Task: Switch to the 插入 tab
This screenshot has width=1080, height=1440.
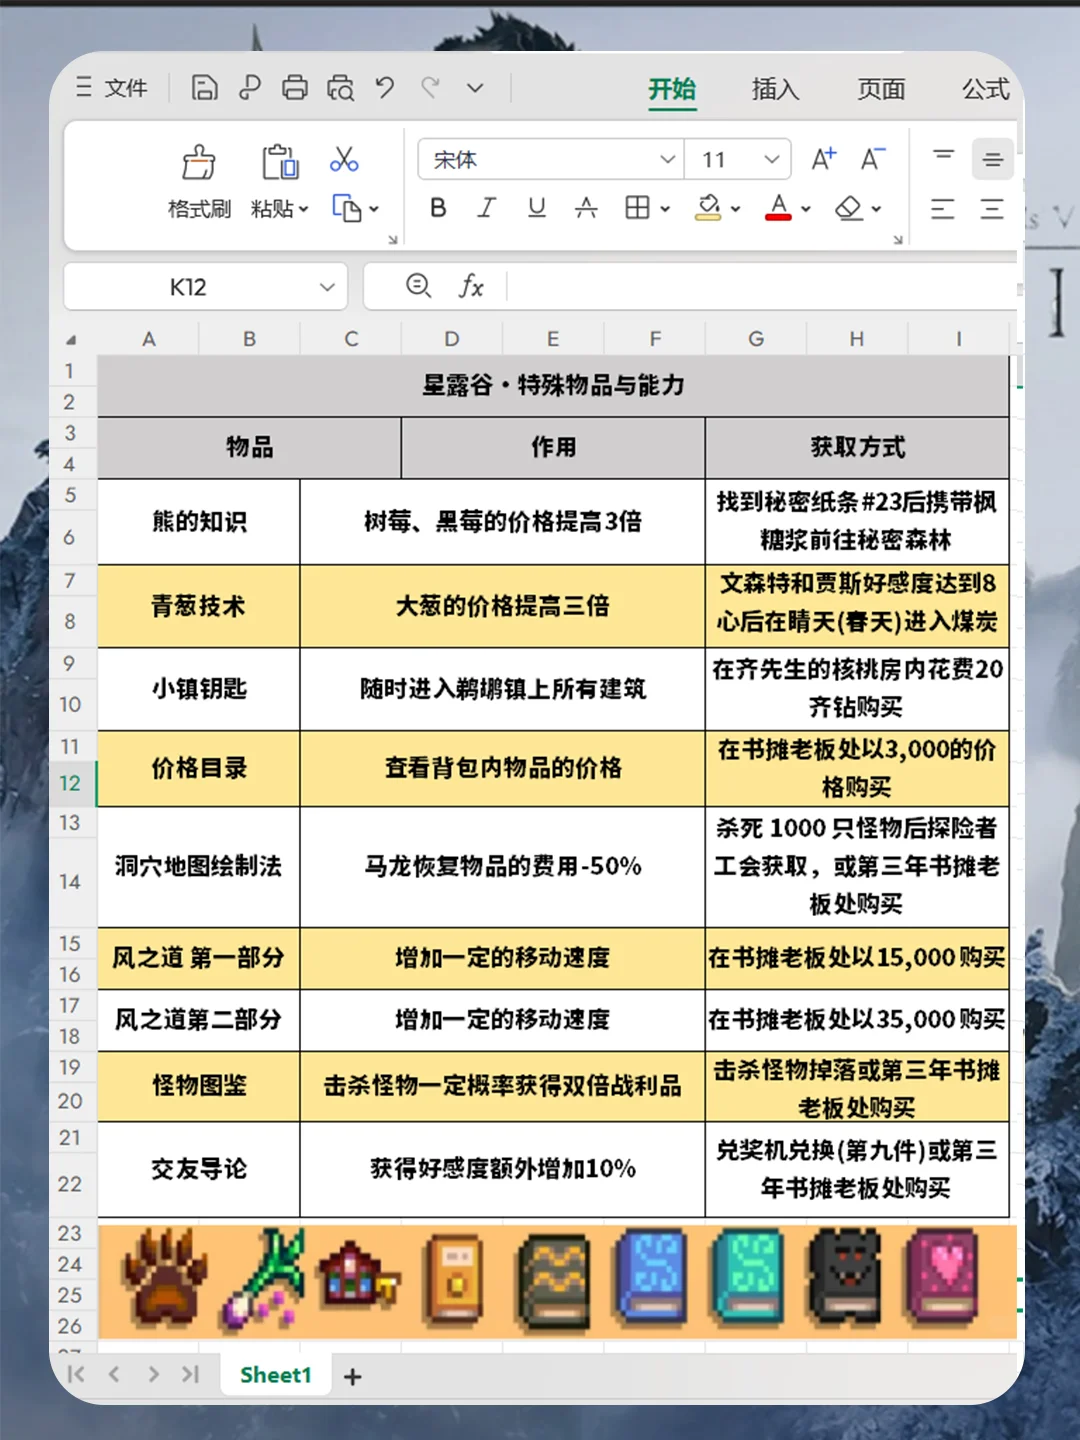Action: coord(776,89)
